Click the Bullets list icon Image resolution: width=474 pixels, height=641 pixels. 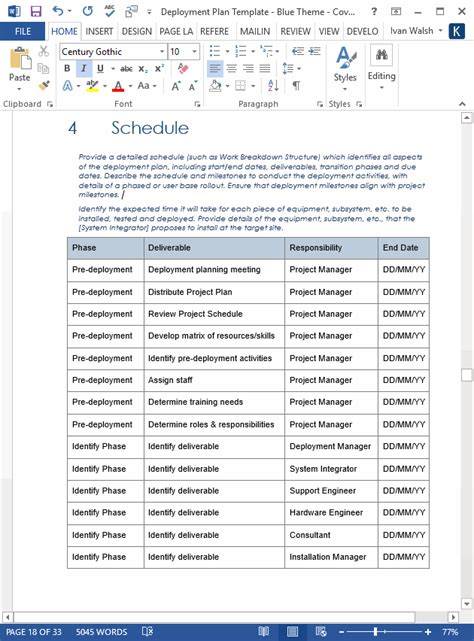(215, 51)
